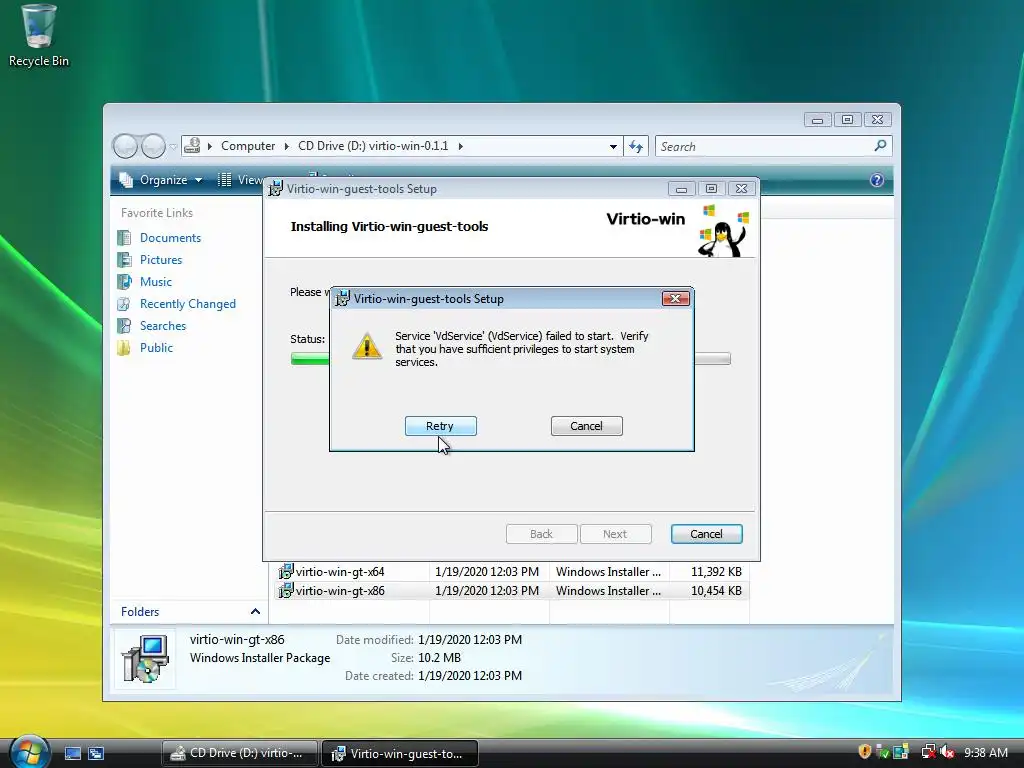The height and width of the screenshot is (768, 1024).
Task: Click the Documents folder icon in the sidebar
Action: (x=124, y=238)
